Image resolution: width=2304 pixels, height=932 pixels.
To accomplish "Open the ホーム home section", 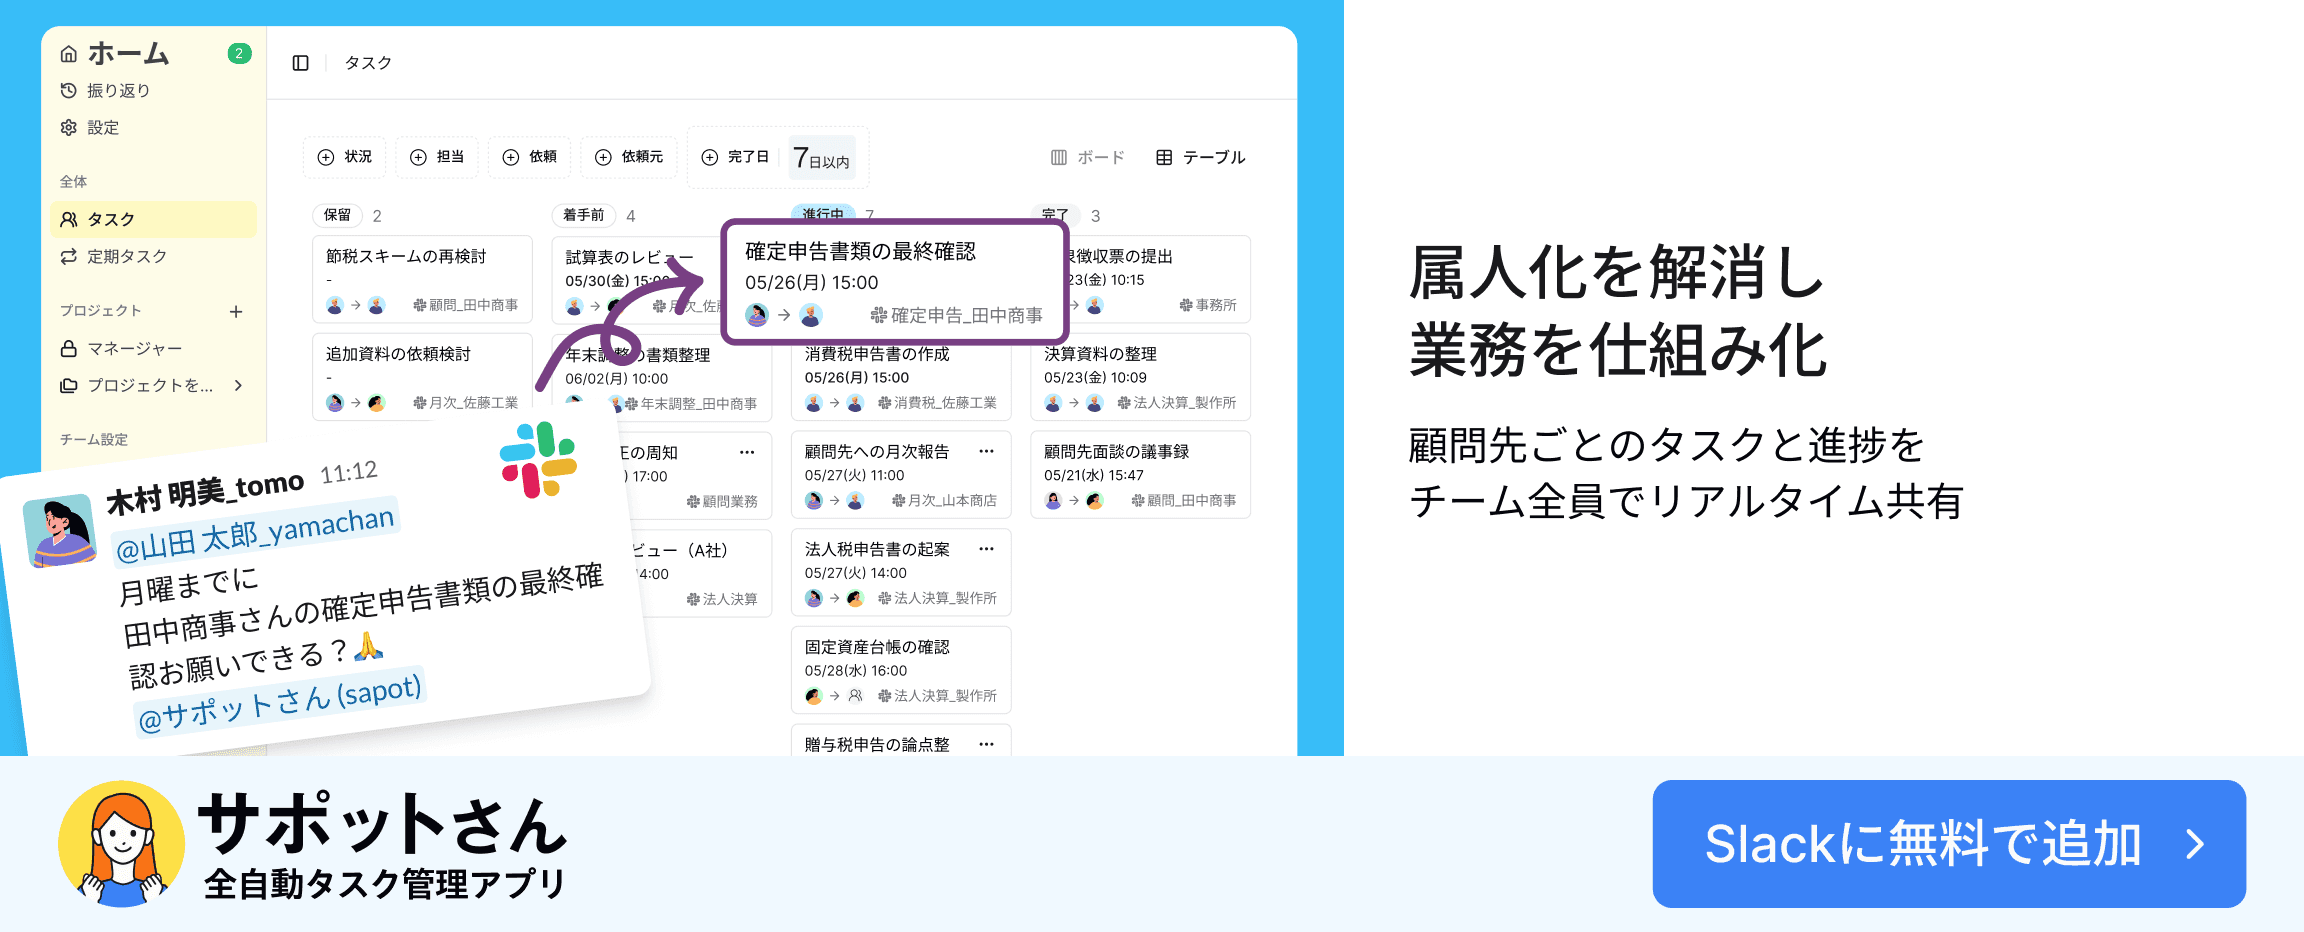I will [128, 53].
